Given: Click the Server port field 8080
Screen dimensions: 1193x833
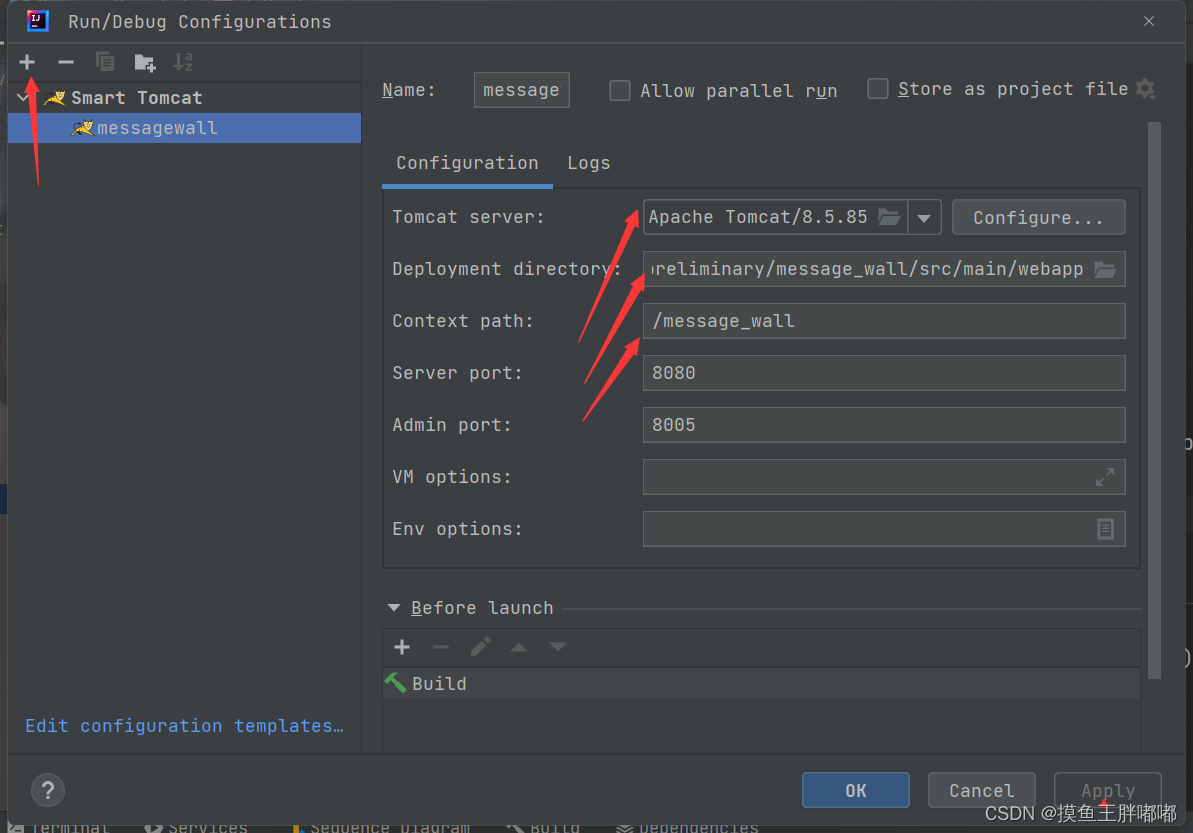Looking at the screenshot, I should tap(884, 373).
